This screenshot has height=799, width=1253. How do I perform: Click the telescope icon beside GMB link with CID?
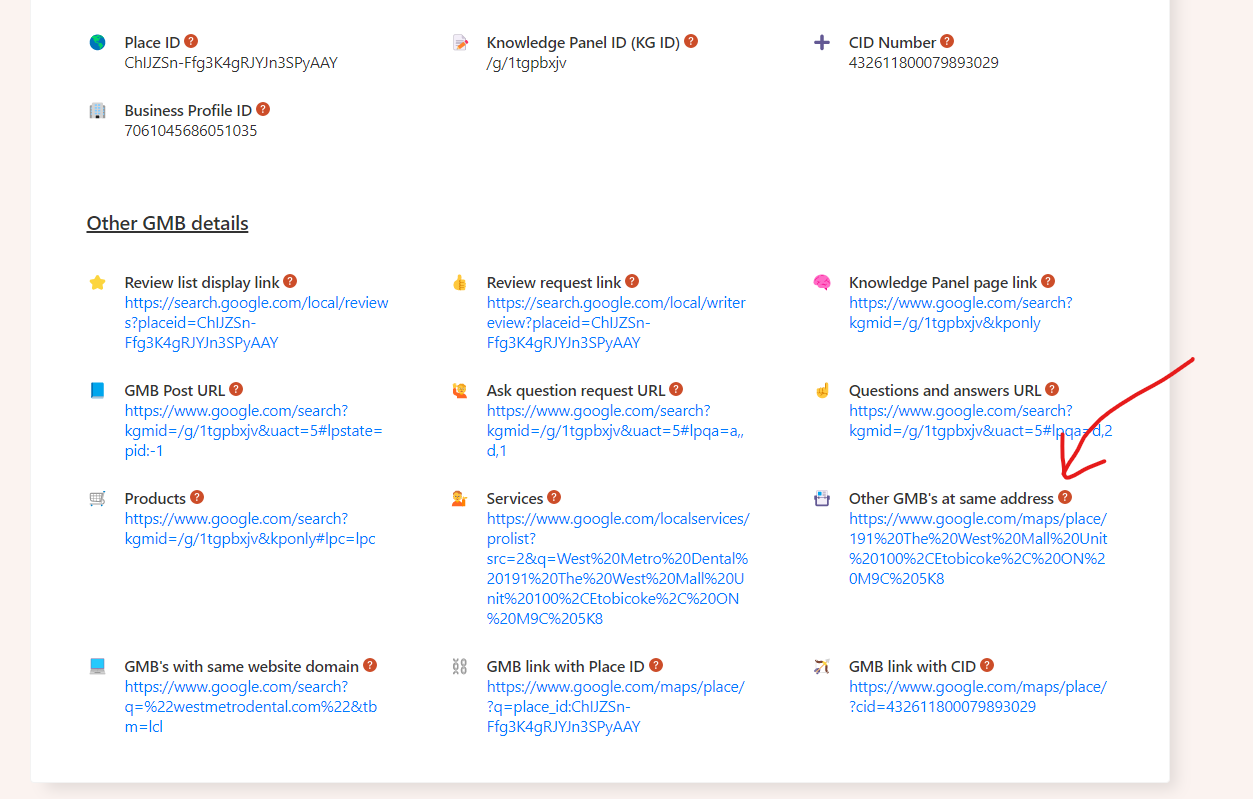[821, 665]
